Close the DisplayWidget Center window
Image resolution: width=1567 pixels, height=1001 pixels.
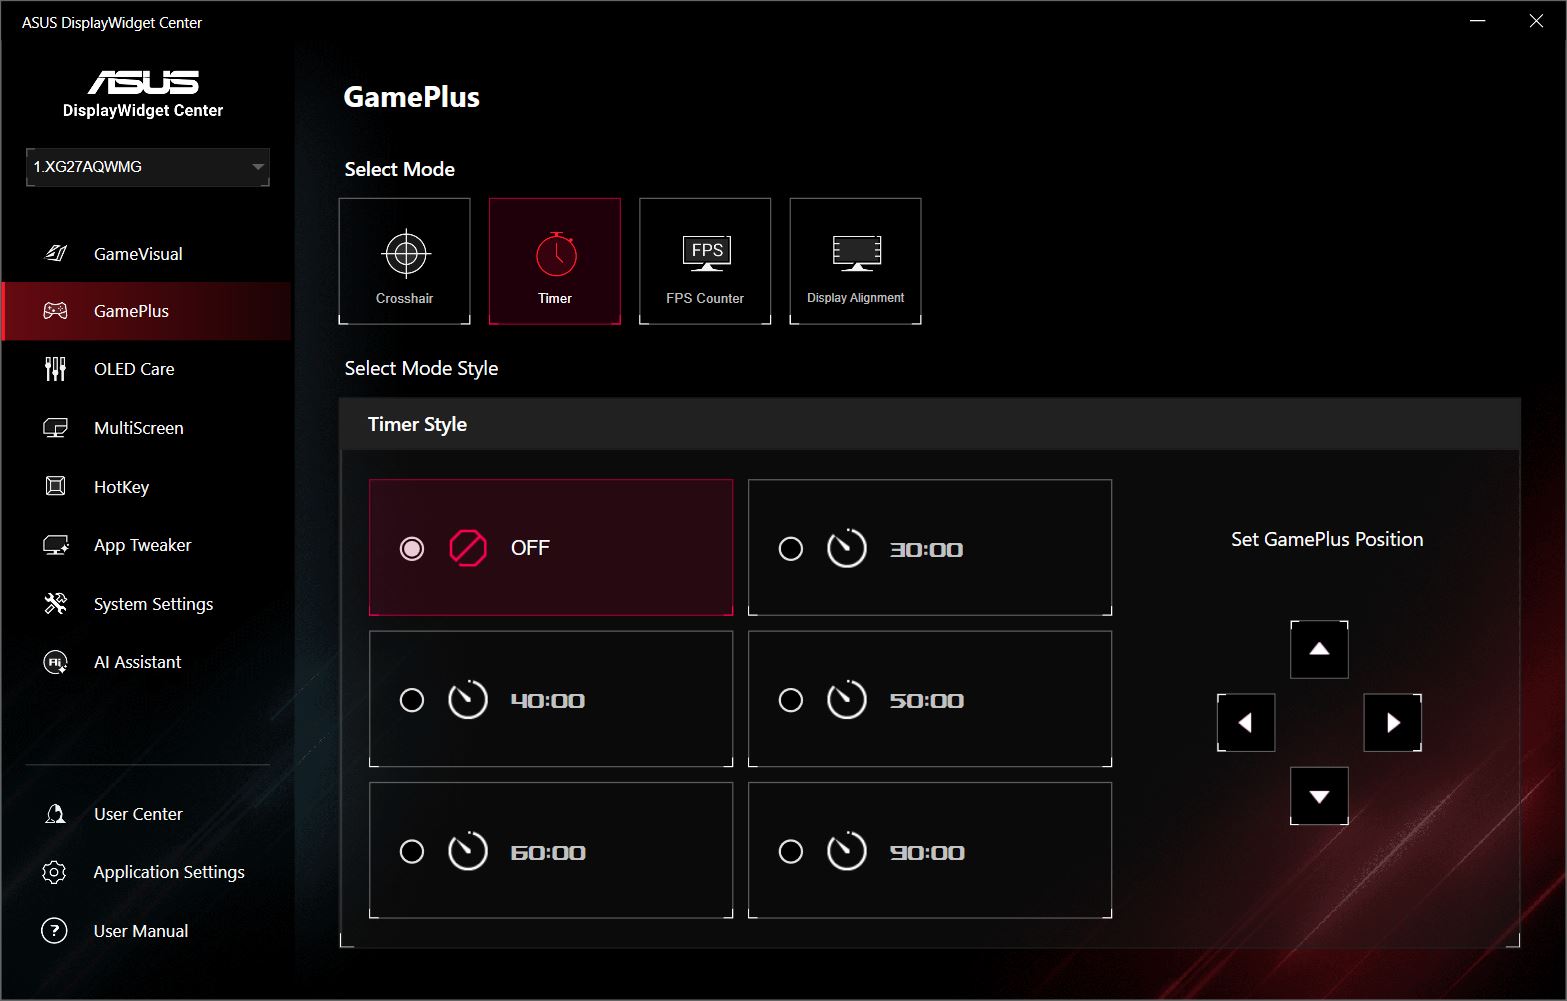click(x=1536, y=21)
